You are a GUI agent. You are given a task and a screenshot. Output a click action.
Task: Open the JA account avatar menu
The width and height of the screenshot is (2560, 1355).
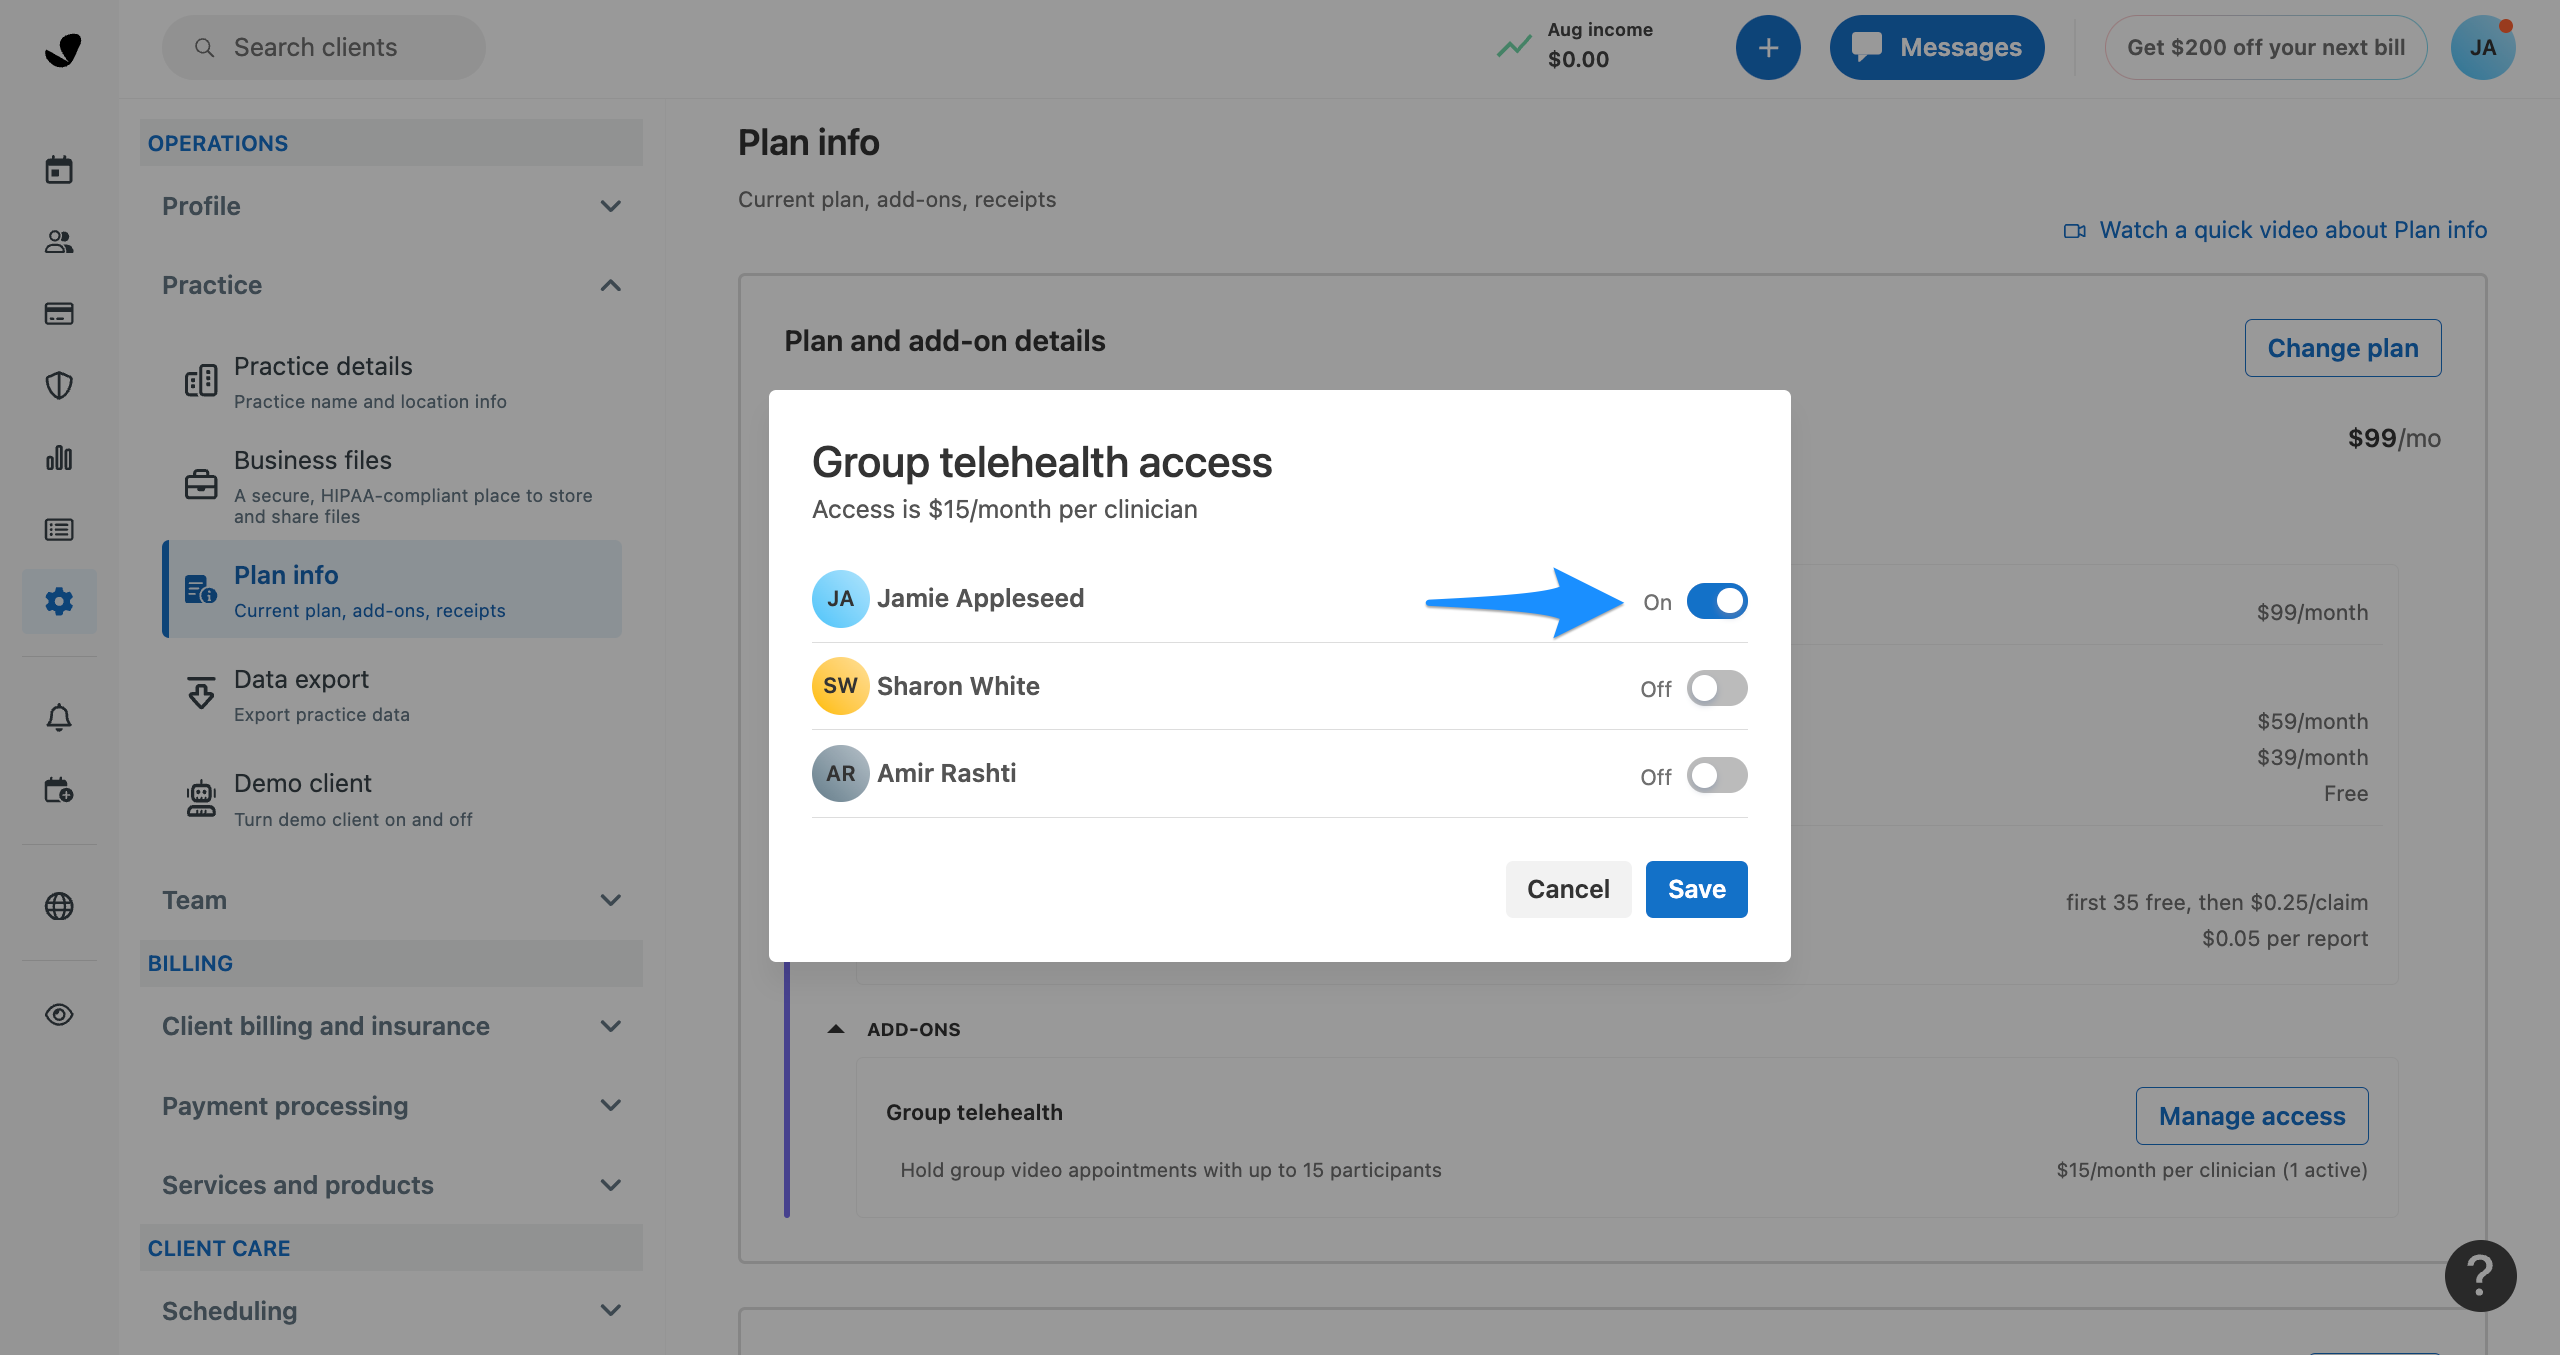[x=2483, y=47]
